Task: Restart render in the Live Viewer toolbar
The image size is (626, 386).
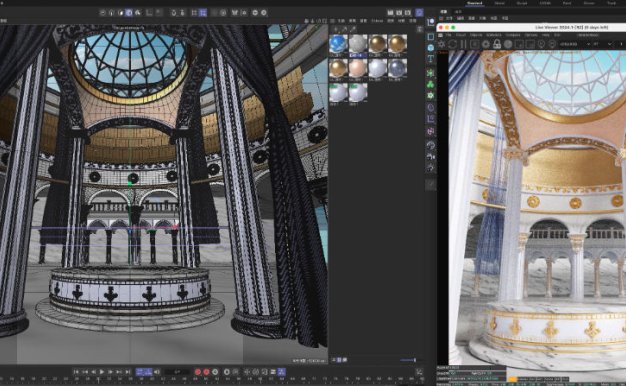Action: pyautogui.click(x=452, y=44)
